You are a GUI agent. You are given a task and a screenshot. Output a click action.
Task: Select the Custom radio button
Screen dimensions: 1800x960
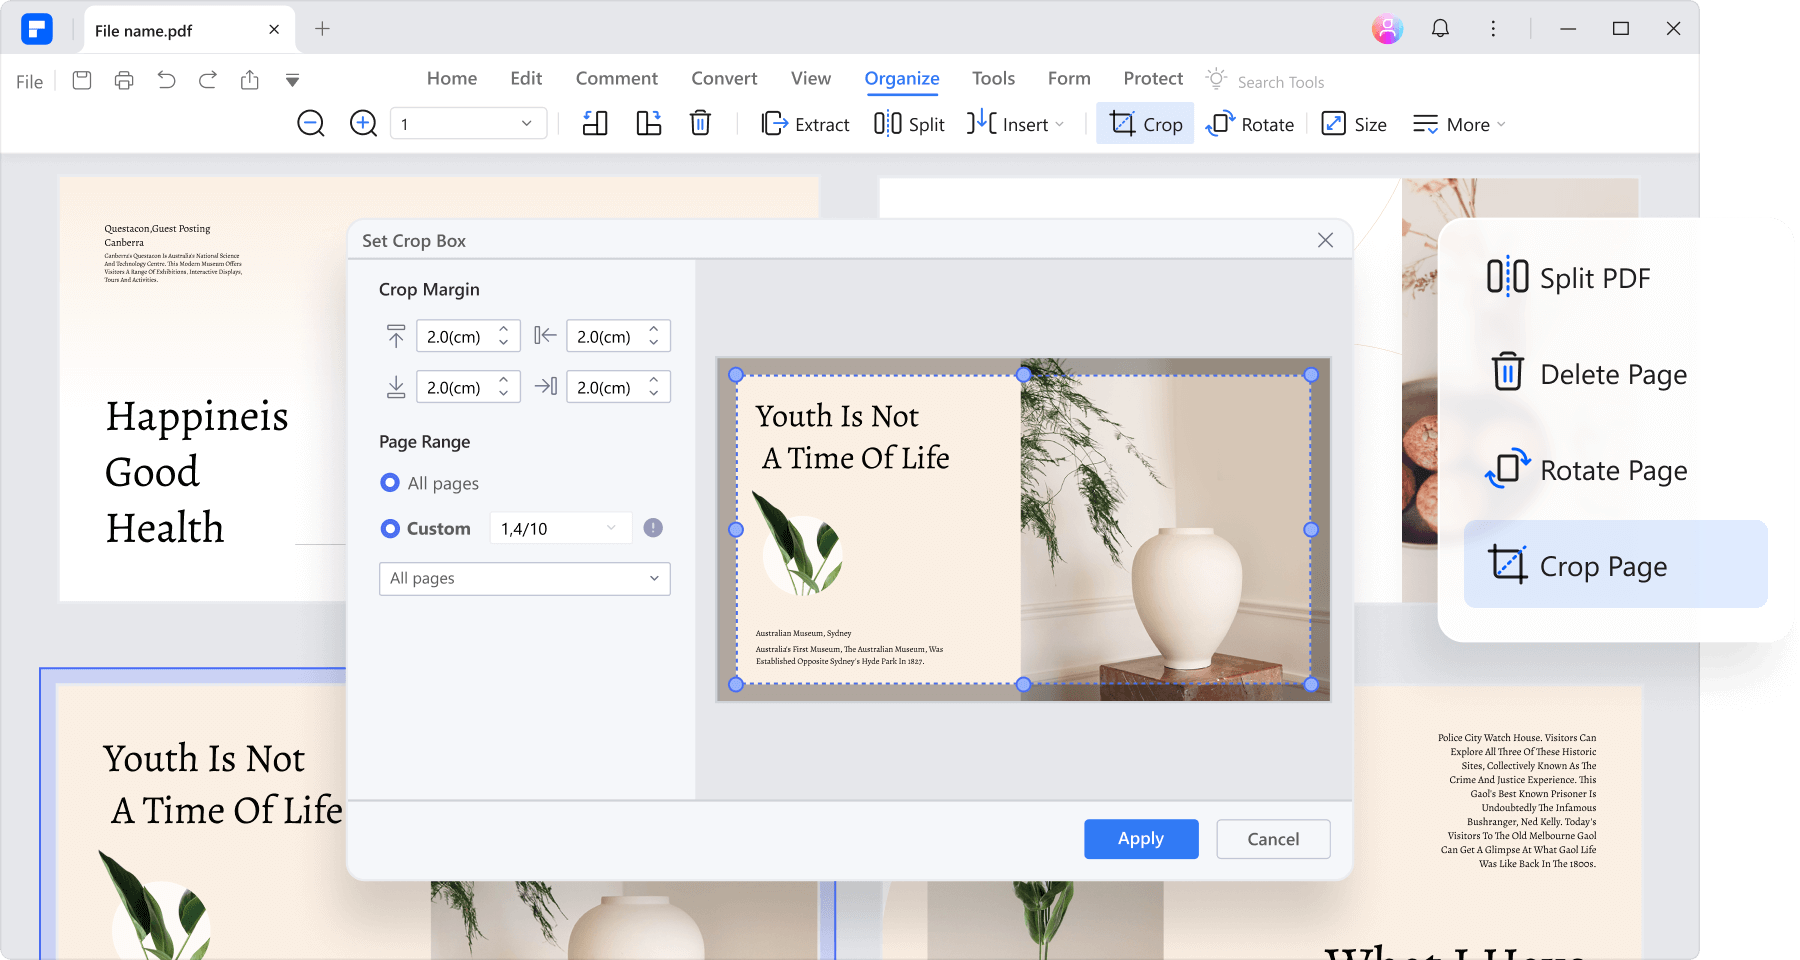390,528
